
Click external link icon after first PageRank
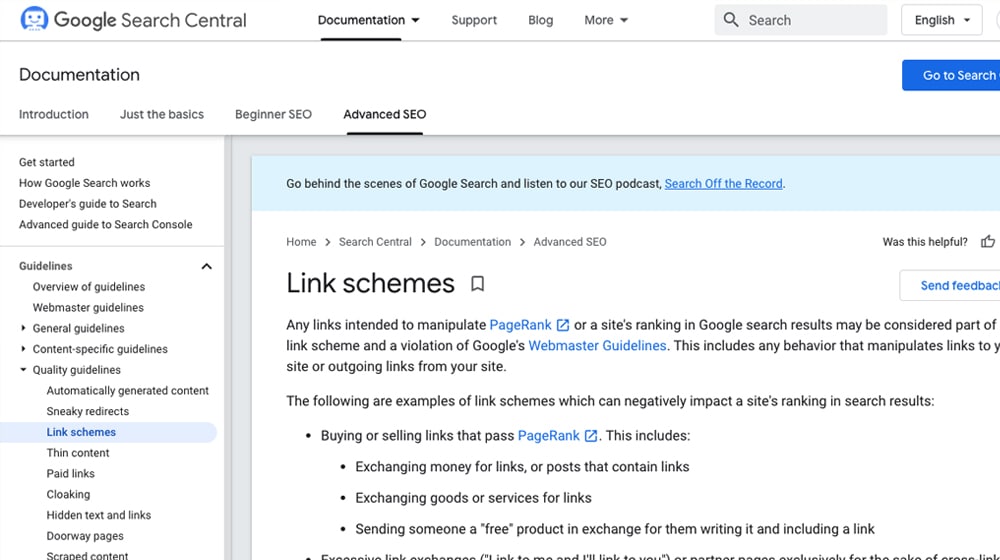[562, 325]
